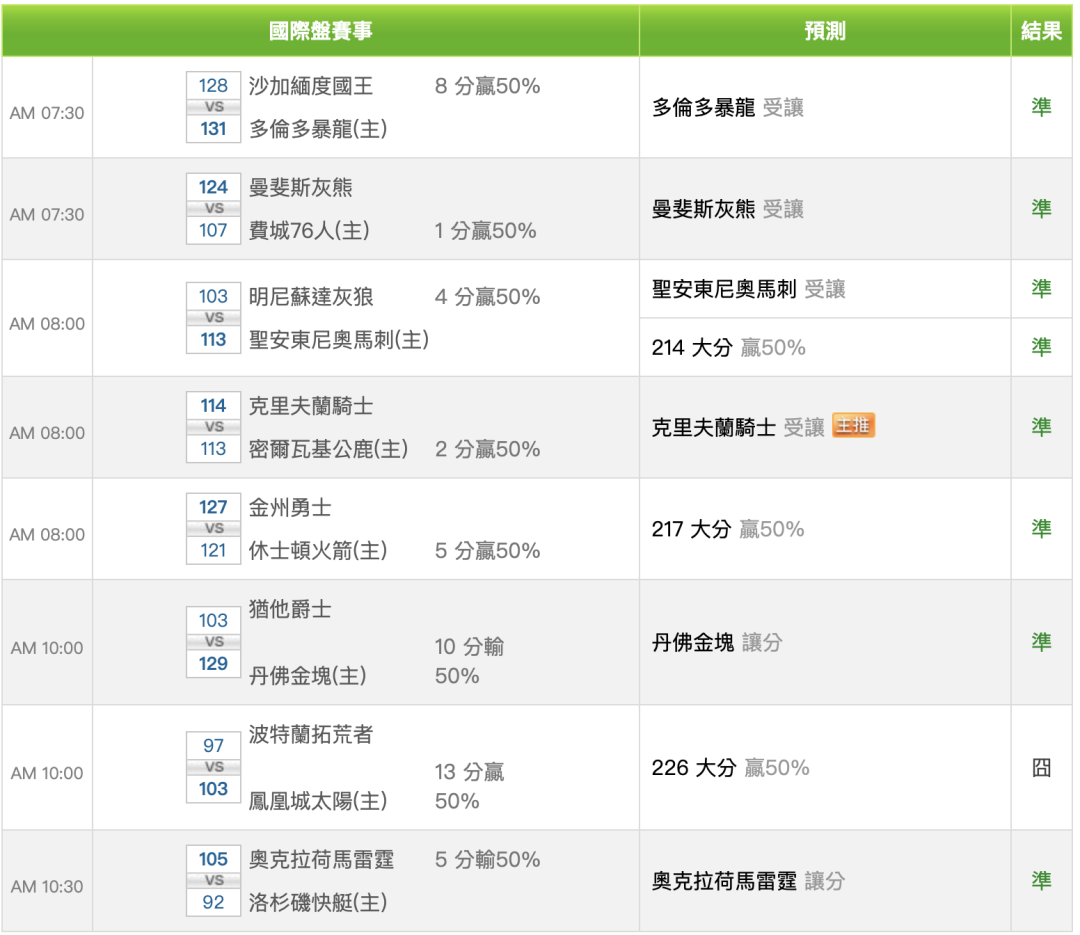
Task: Select team name 沙加緬度國王
Action: (311, 86)
